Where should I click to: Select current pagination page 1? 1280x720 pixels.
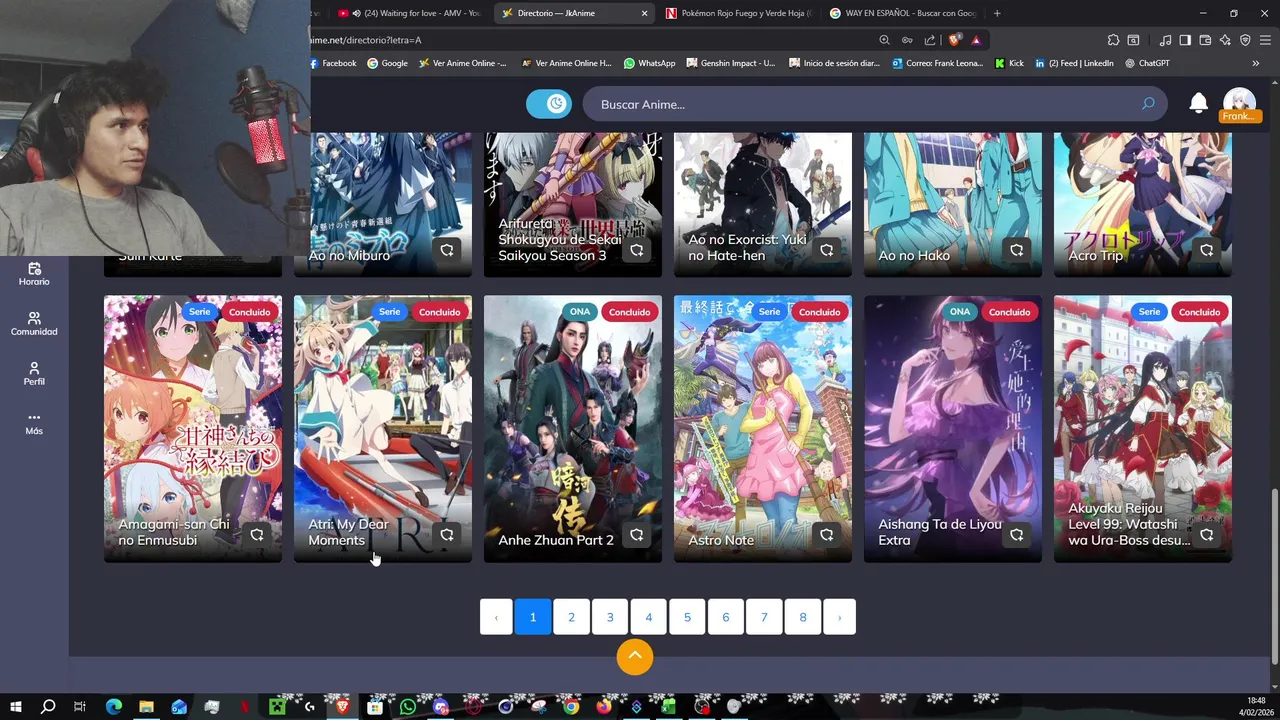click(x=533, y=617)
